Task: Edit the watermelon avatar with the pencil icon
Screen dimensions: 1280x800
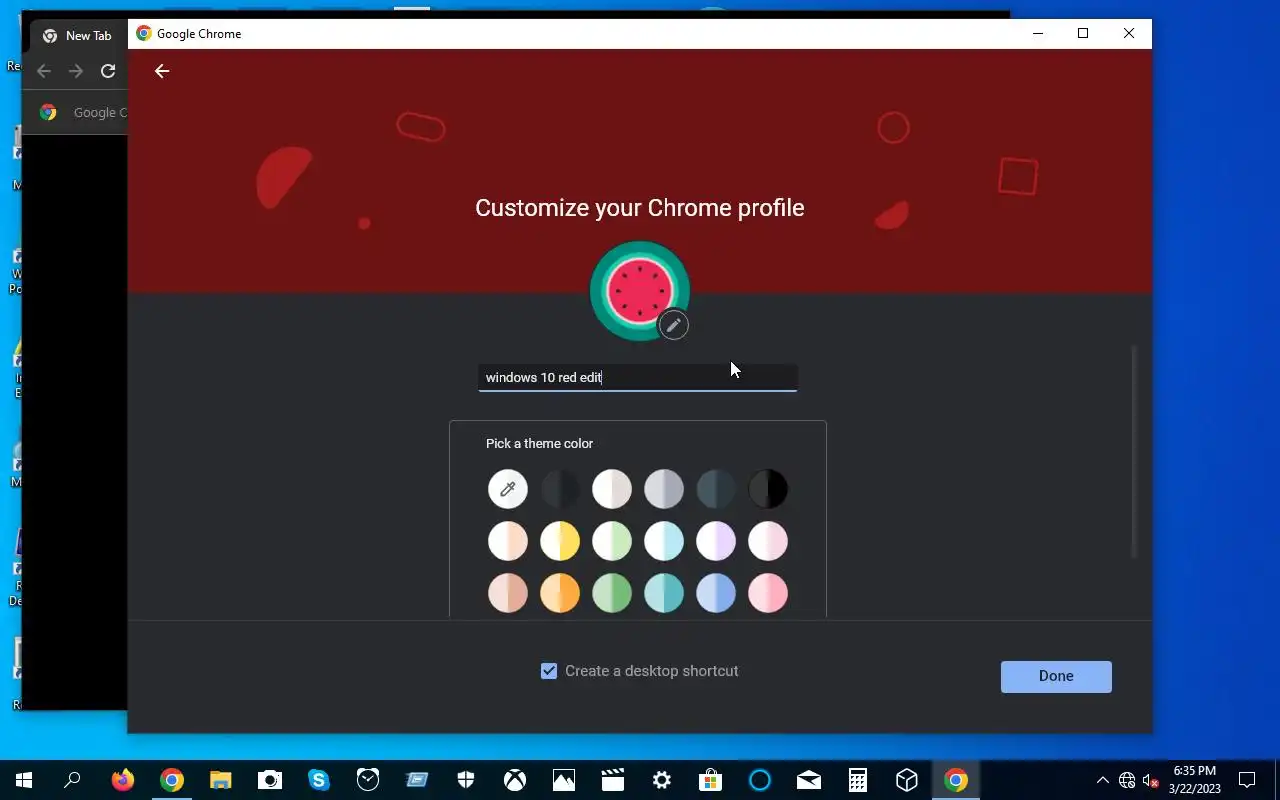Action: tap(674, 325)
